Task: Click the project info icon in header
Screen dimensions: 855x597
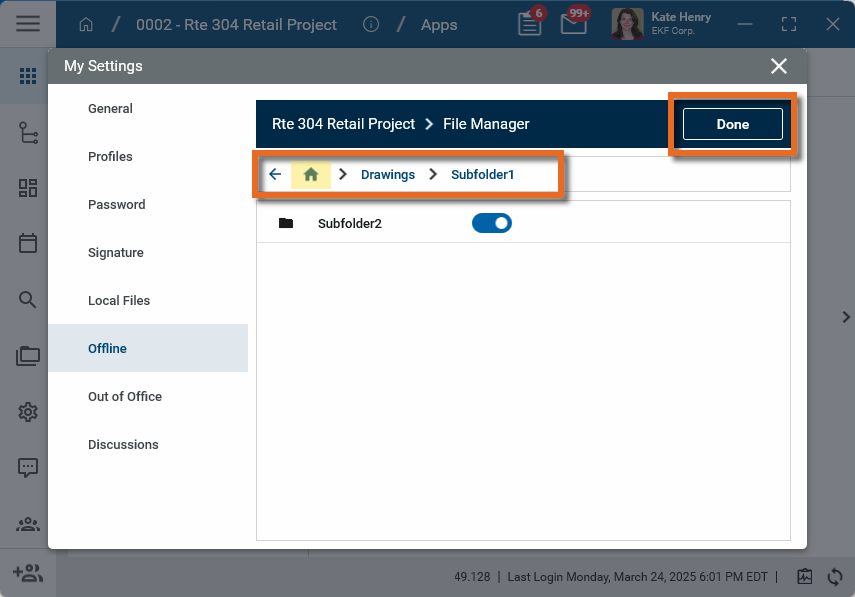Action: point(371,24)
